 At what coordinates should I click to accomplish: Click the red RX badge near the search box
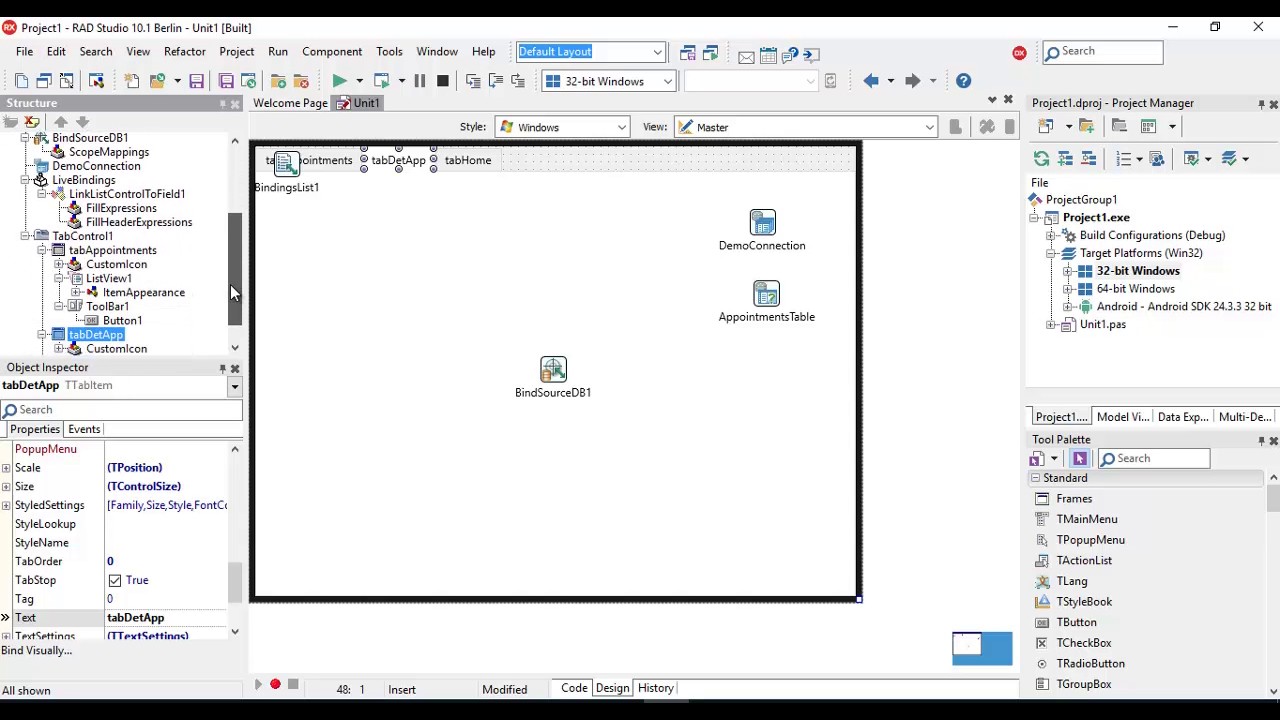[1019, 53]
